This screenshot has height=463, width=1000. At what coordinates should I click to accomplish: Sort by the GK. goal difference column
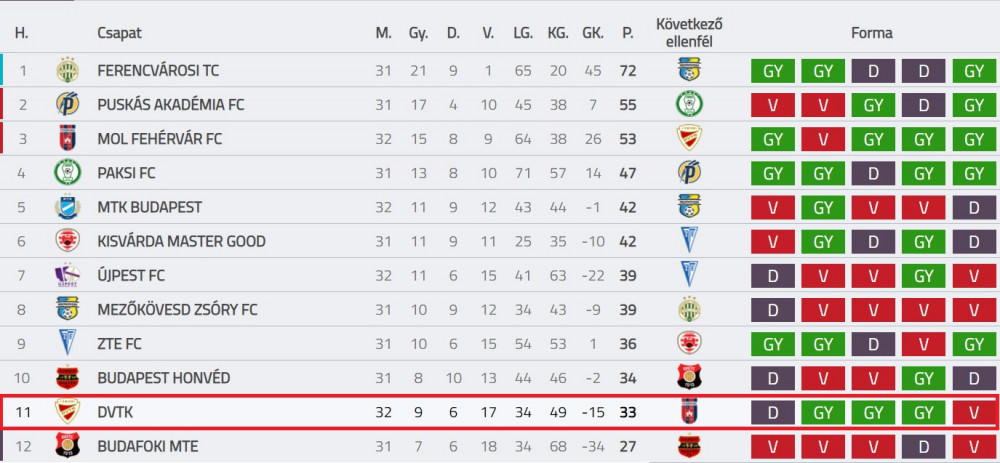(x=592, y=33)
